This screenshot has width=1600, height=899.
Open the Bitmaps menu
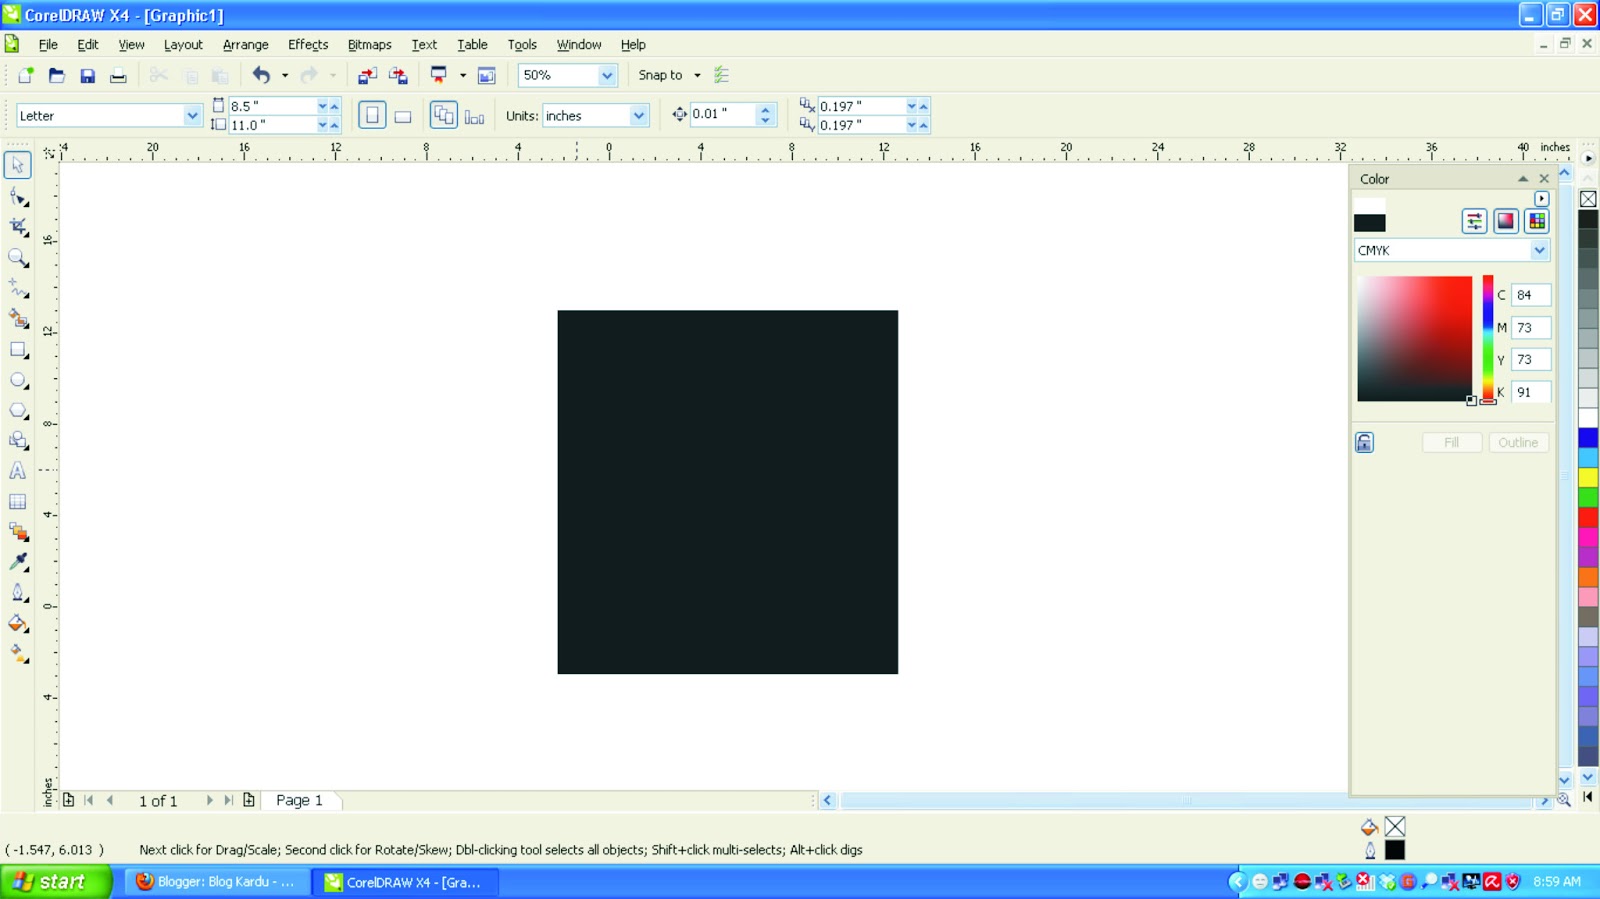(369, 45)
